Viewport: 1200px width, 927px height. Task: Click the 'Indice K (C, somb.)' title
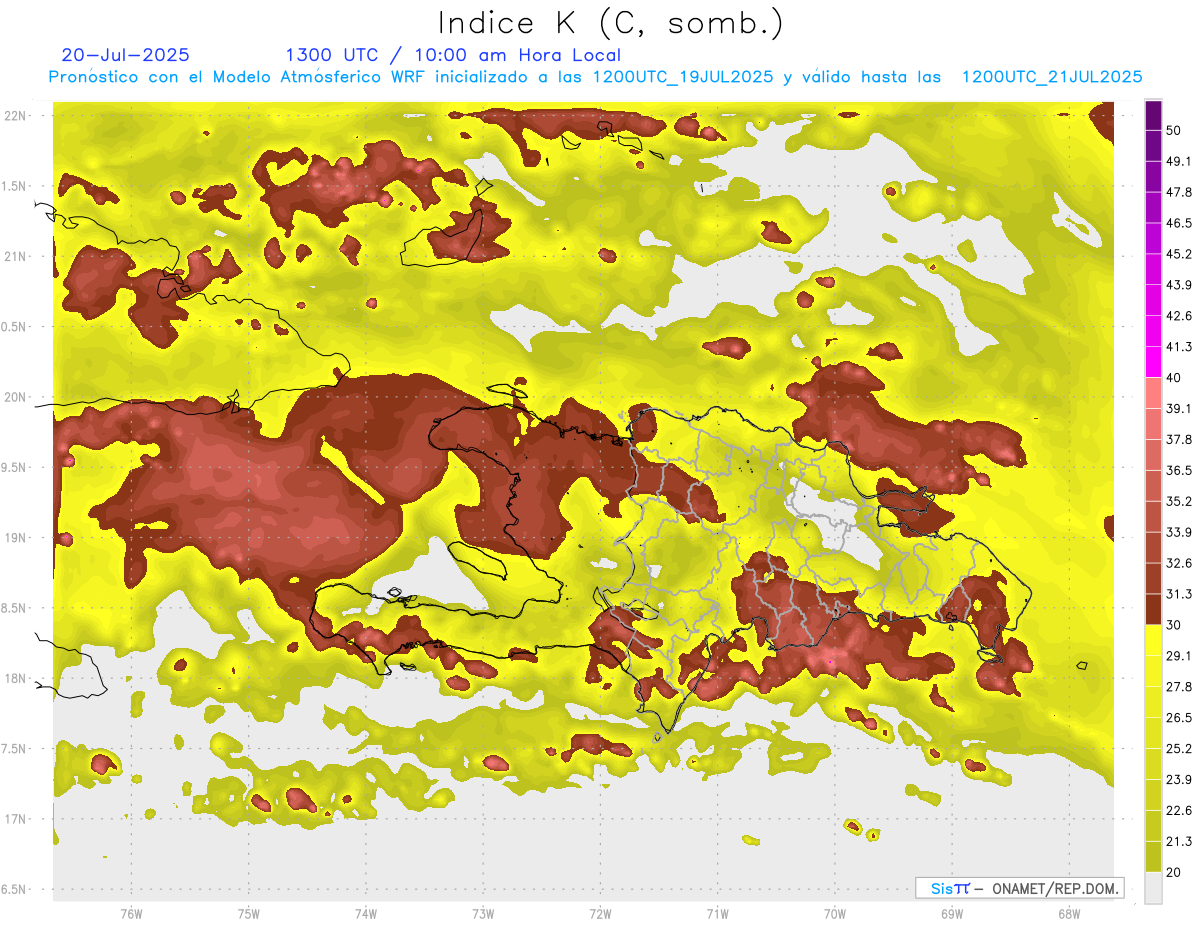[610, 22]
